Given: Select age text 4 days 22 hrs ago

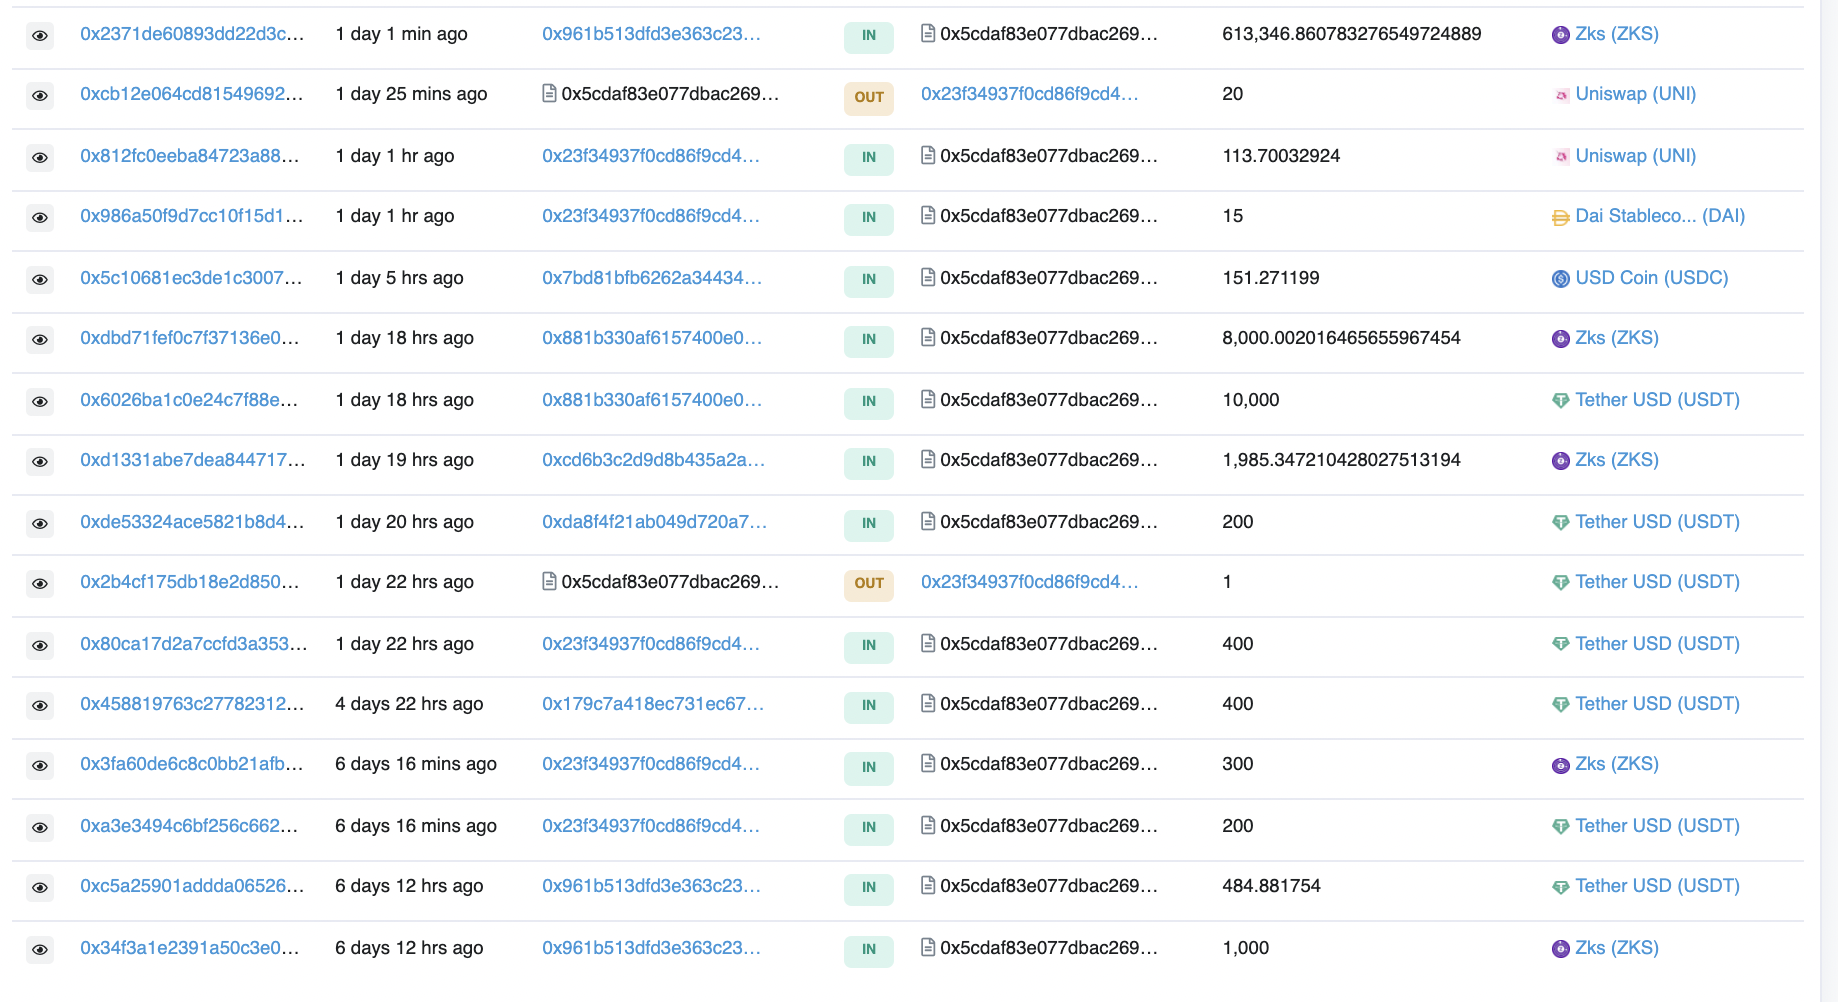Looking at the screenshot, I should (409, 704).
